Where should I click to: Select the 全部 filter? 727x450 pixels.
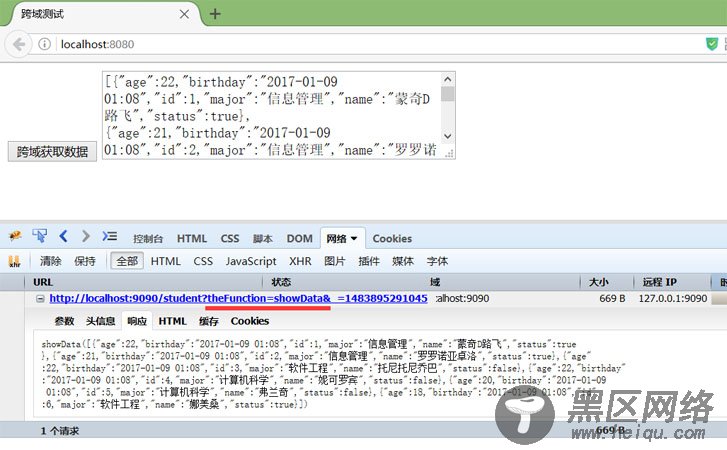[x=127, y=261]
